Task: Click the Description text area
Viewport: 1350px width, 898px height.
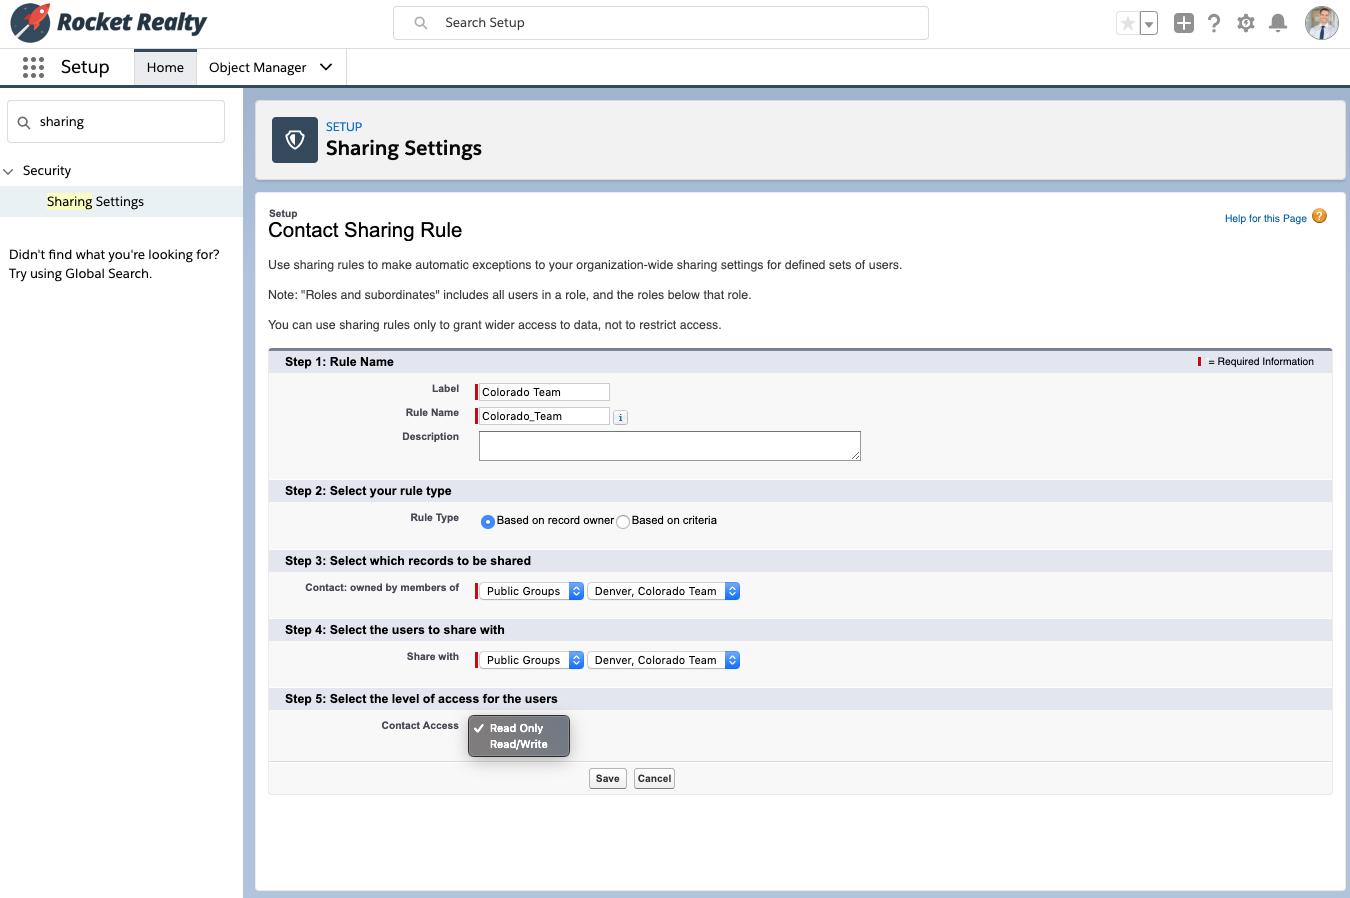Action: point(669,445)
